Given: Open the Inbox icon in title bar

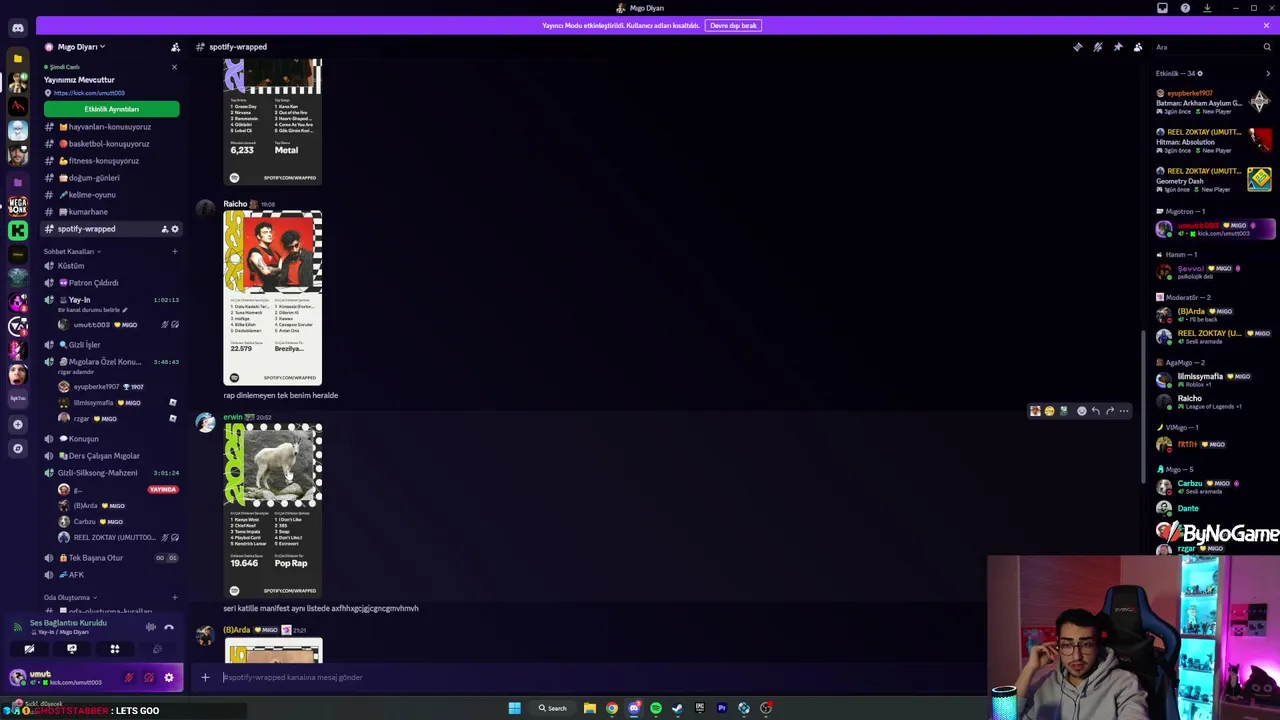Looking at the screenshot, I should [1162, 8].
